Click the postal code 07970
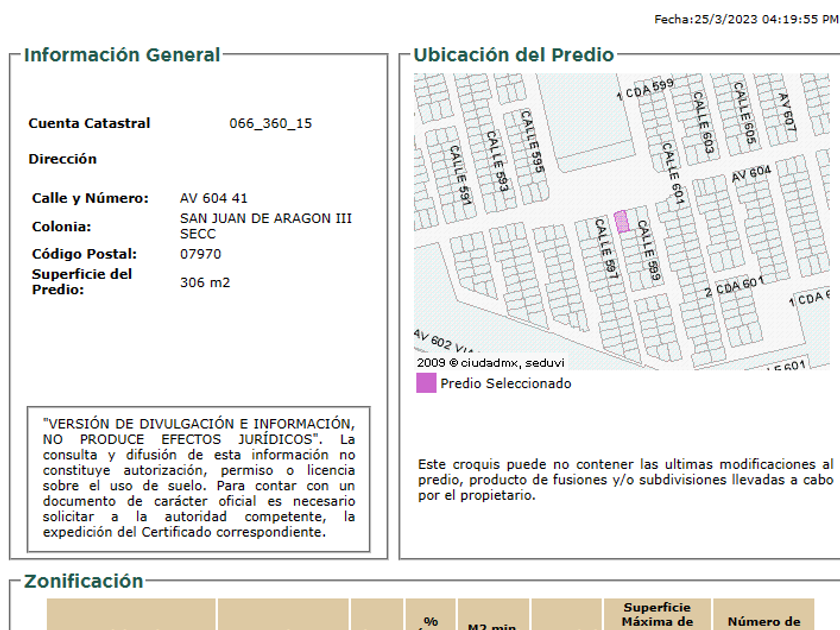The image size is (840, 630). pyautogui.click(x=200, y=254)
